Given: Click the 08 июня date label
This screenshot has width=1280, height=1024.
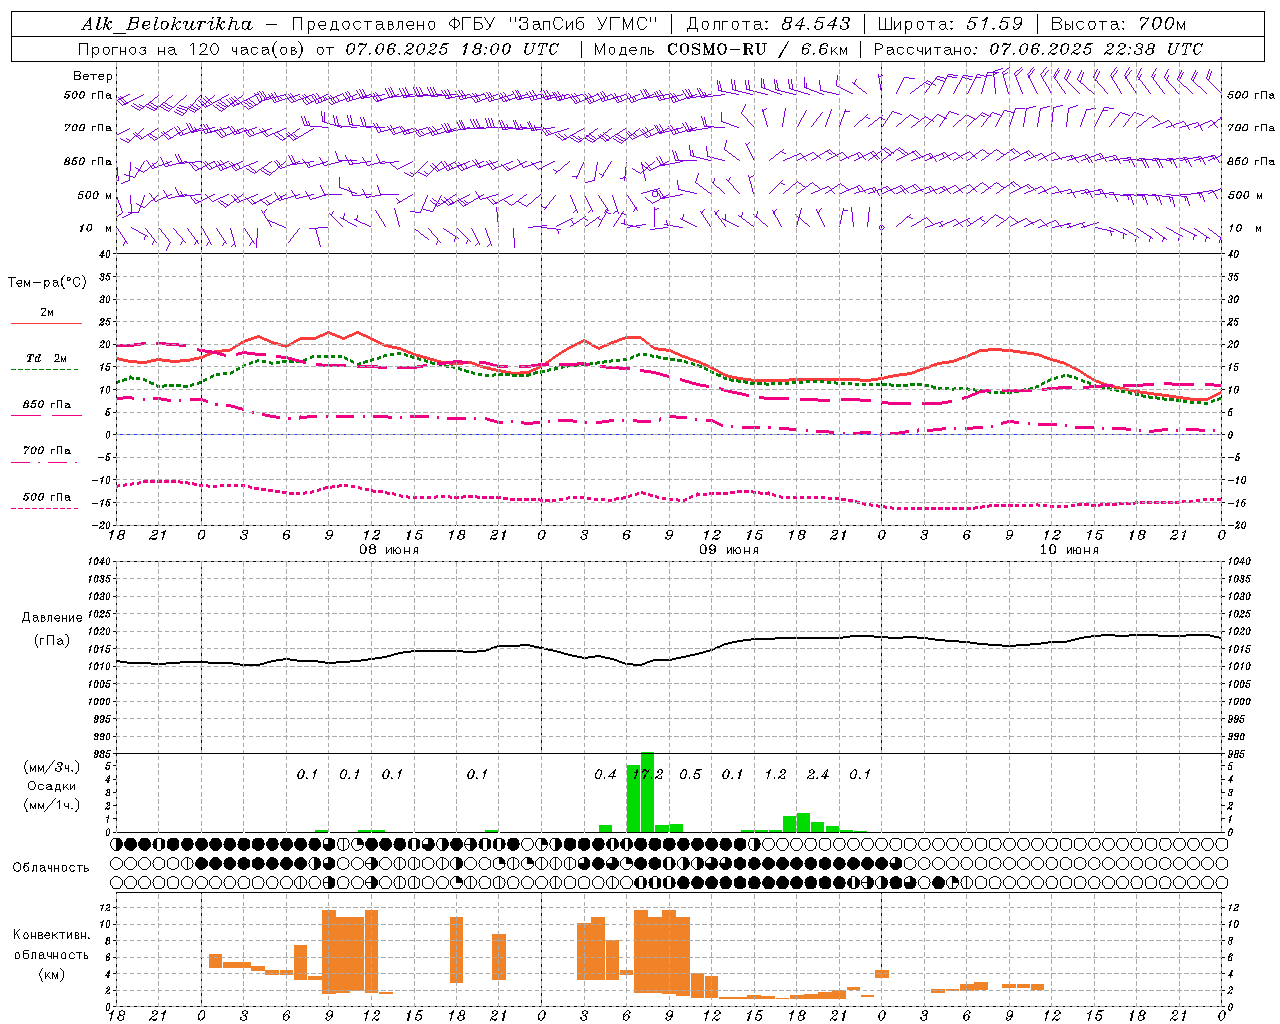Looking at the screenshot, I should (389, 550).
